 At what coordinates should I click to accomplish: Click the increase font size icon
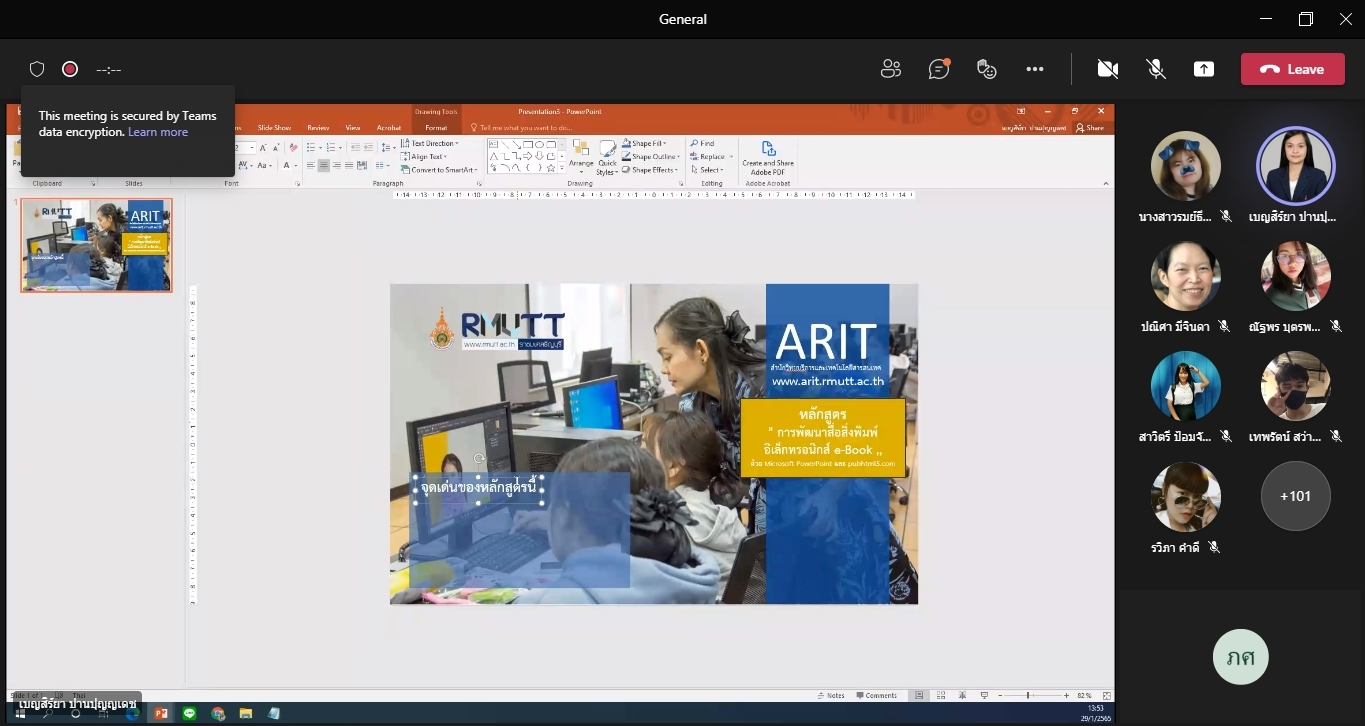(262, 148)
